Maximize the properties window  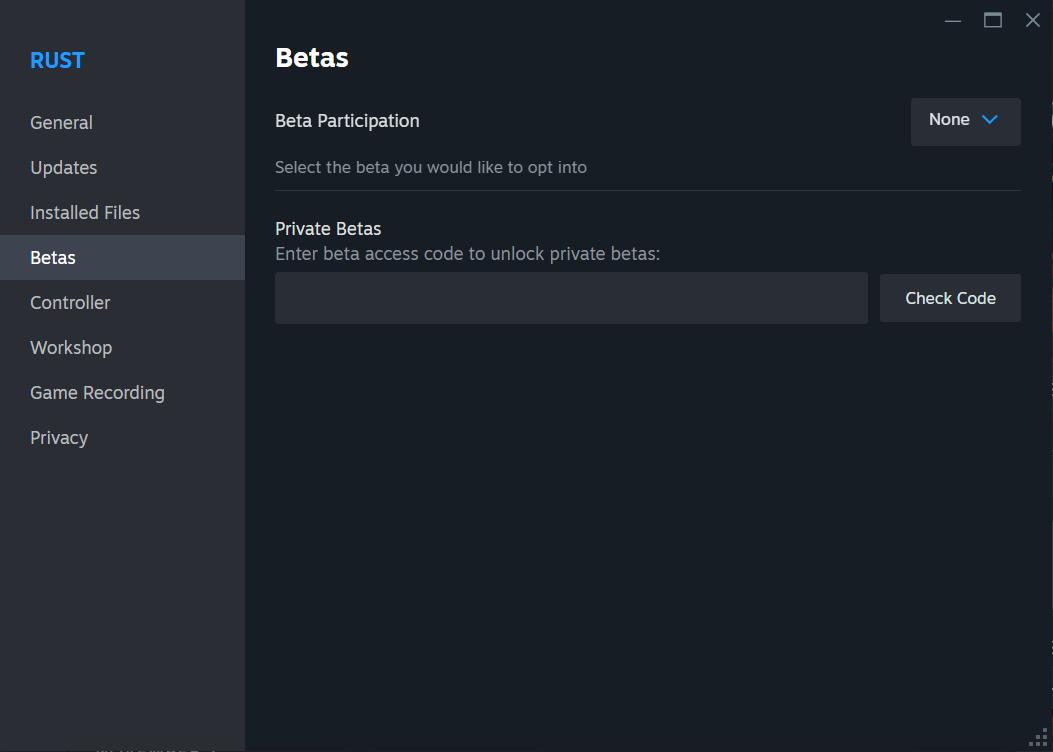point(993,20)
